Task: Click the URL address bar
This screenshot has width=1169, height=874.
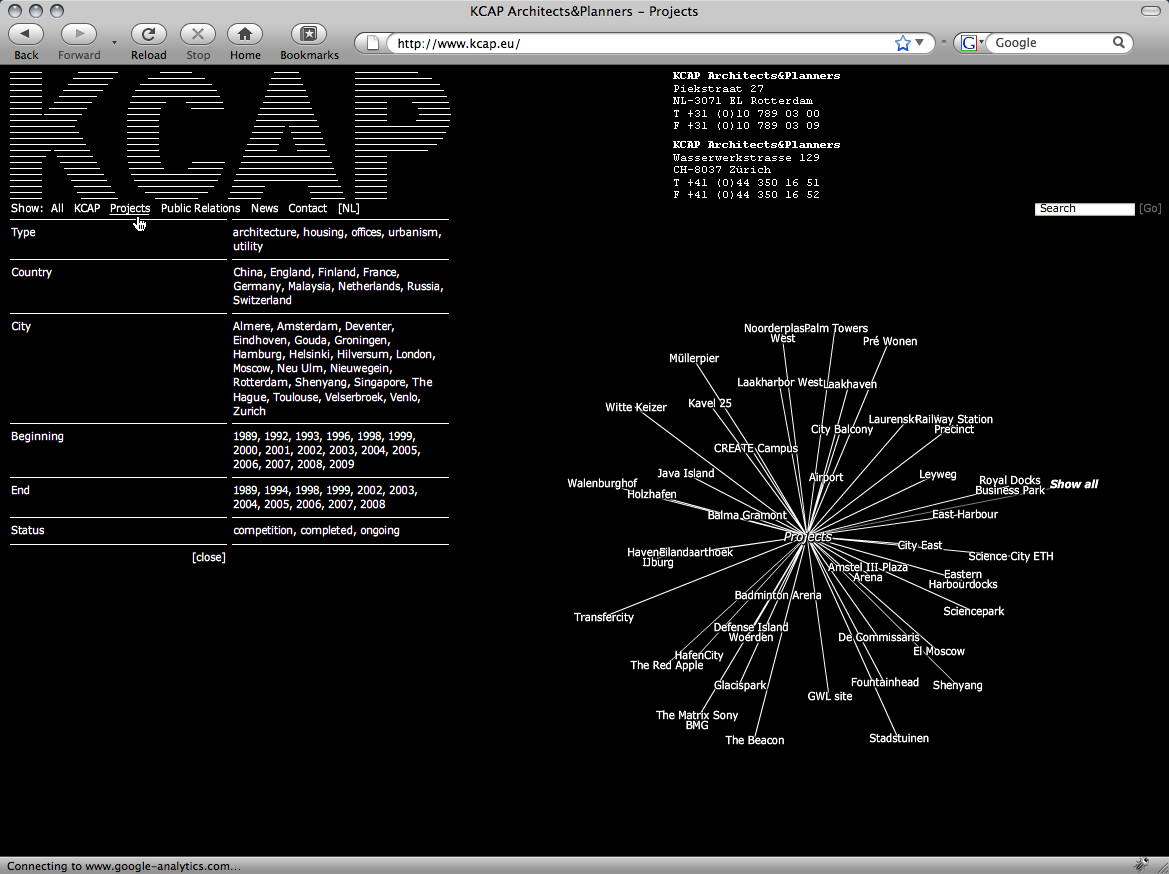Action: point(640,43)
